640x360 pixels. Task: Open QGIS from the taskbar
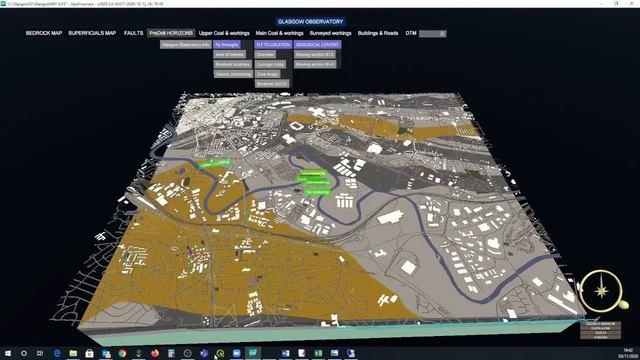point(220,353)
